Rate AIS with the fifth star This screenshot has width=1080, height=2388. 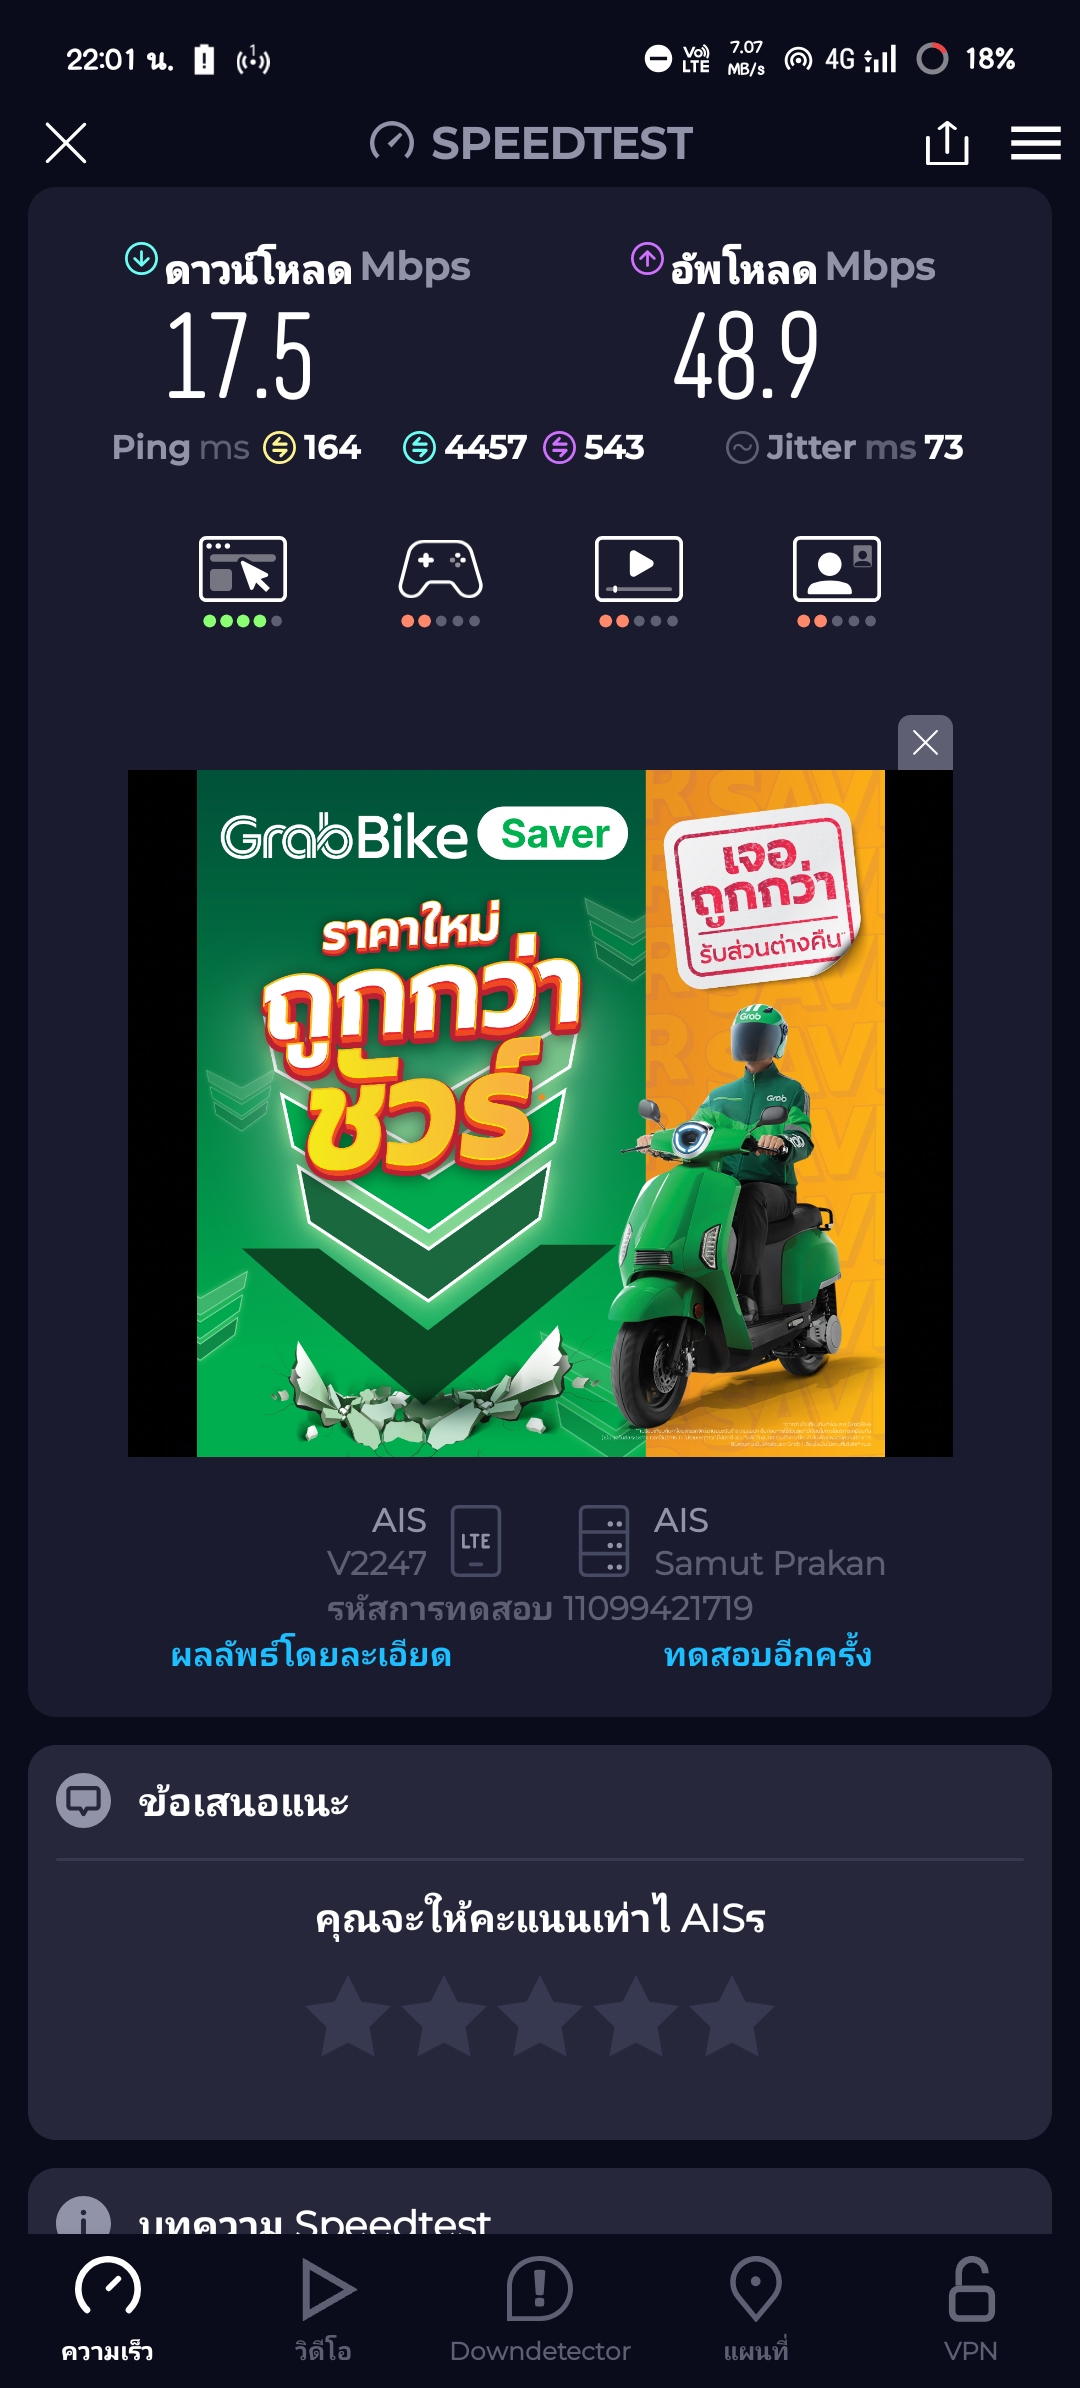732,2016
